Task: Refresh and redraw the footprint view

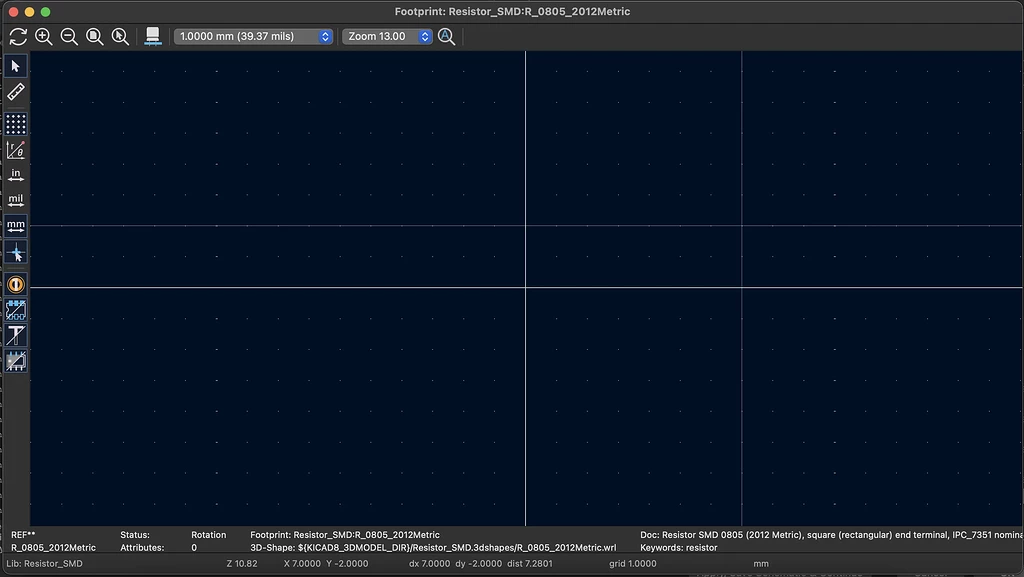Action: click(17, 36)
